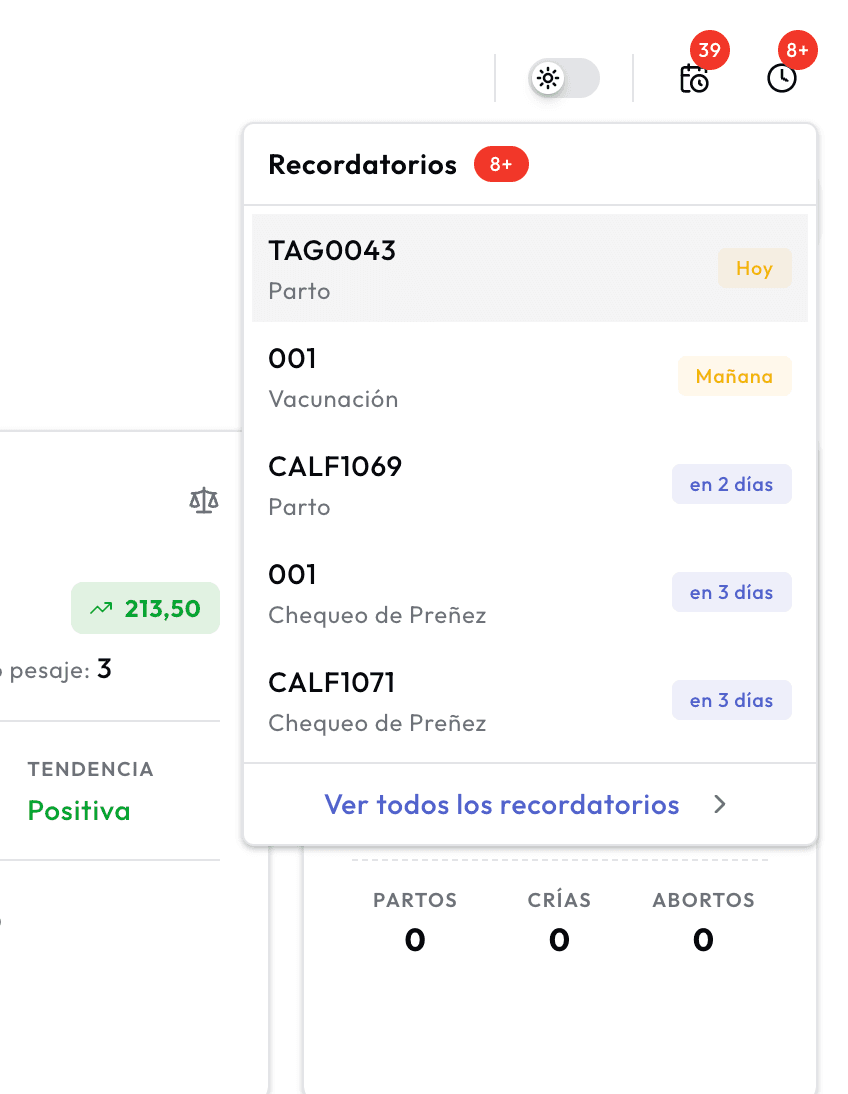This screenshot has width=848, height=1094.
Task: Click the sun icon inside the theme switch
Action: pos(548,78)
